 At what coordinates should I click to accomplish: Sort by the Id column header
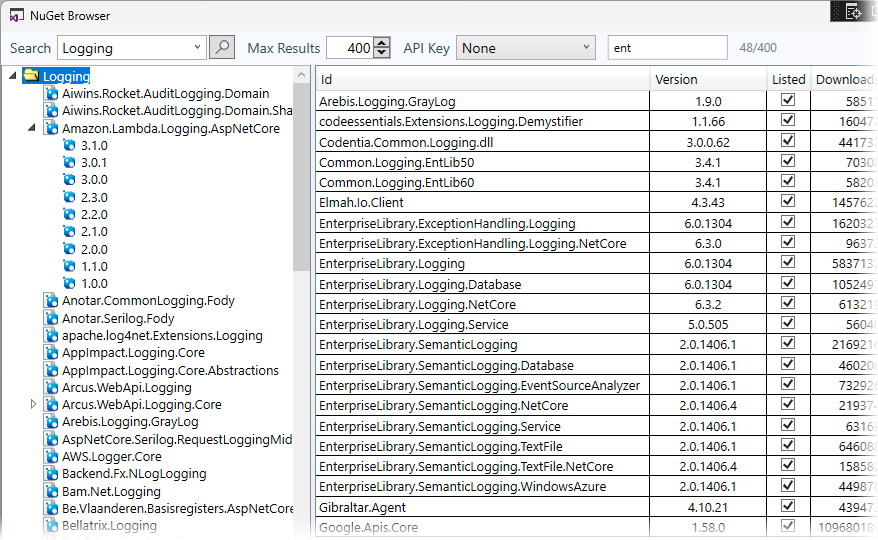point(483,79)
